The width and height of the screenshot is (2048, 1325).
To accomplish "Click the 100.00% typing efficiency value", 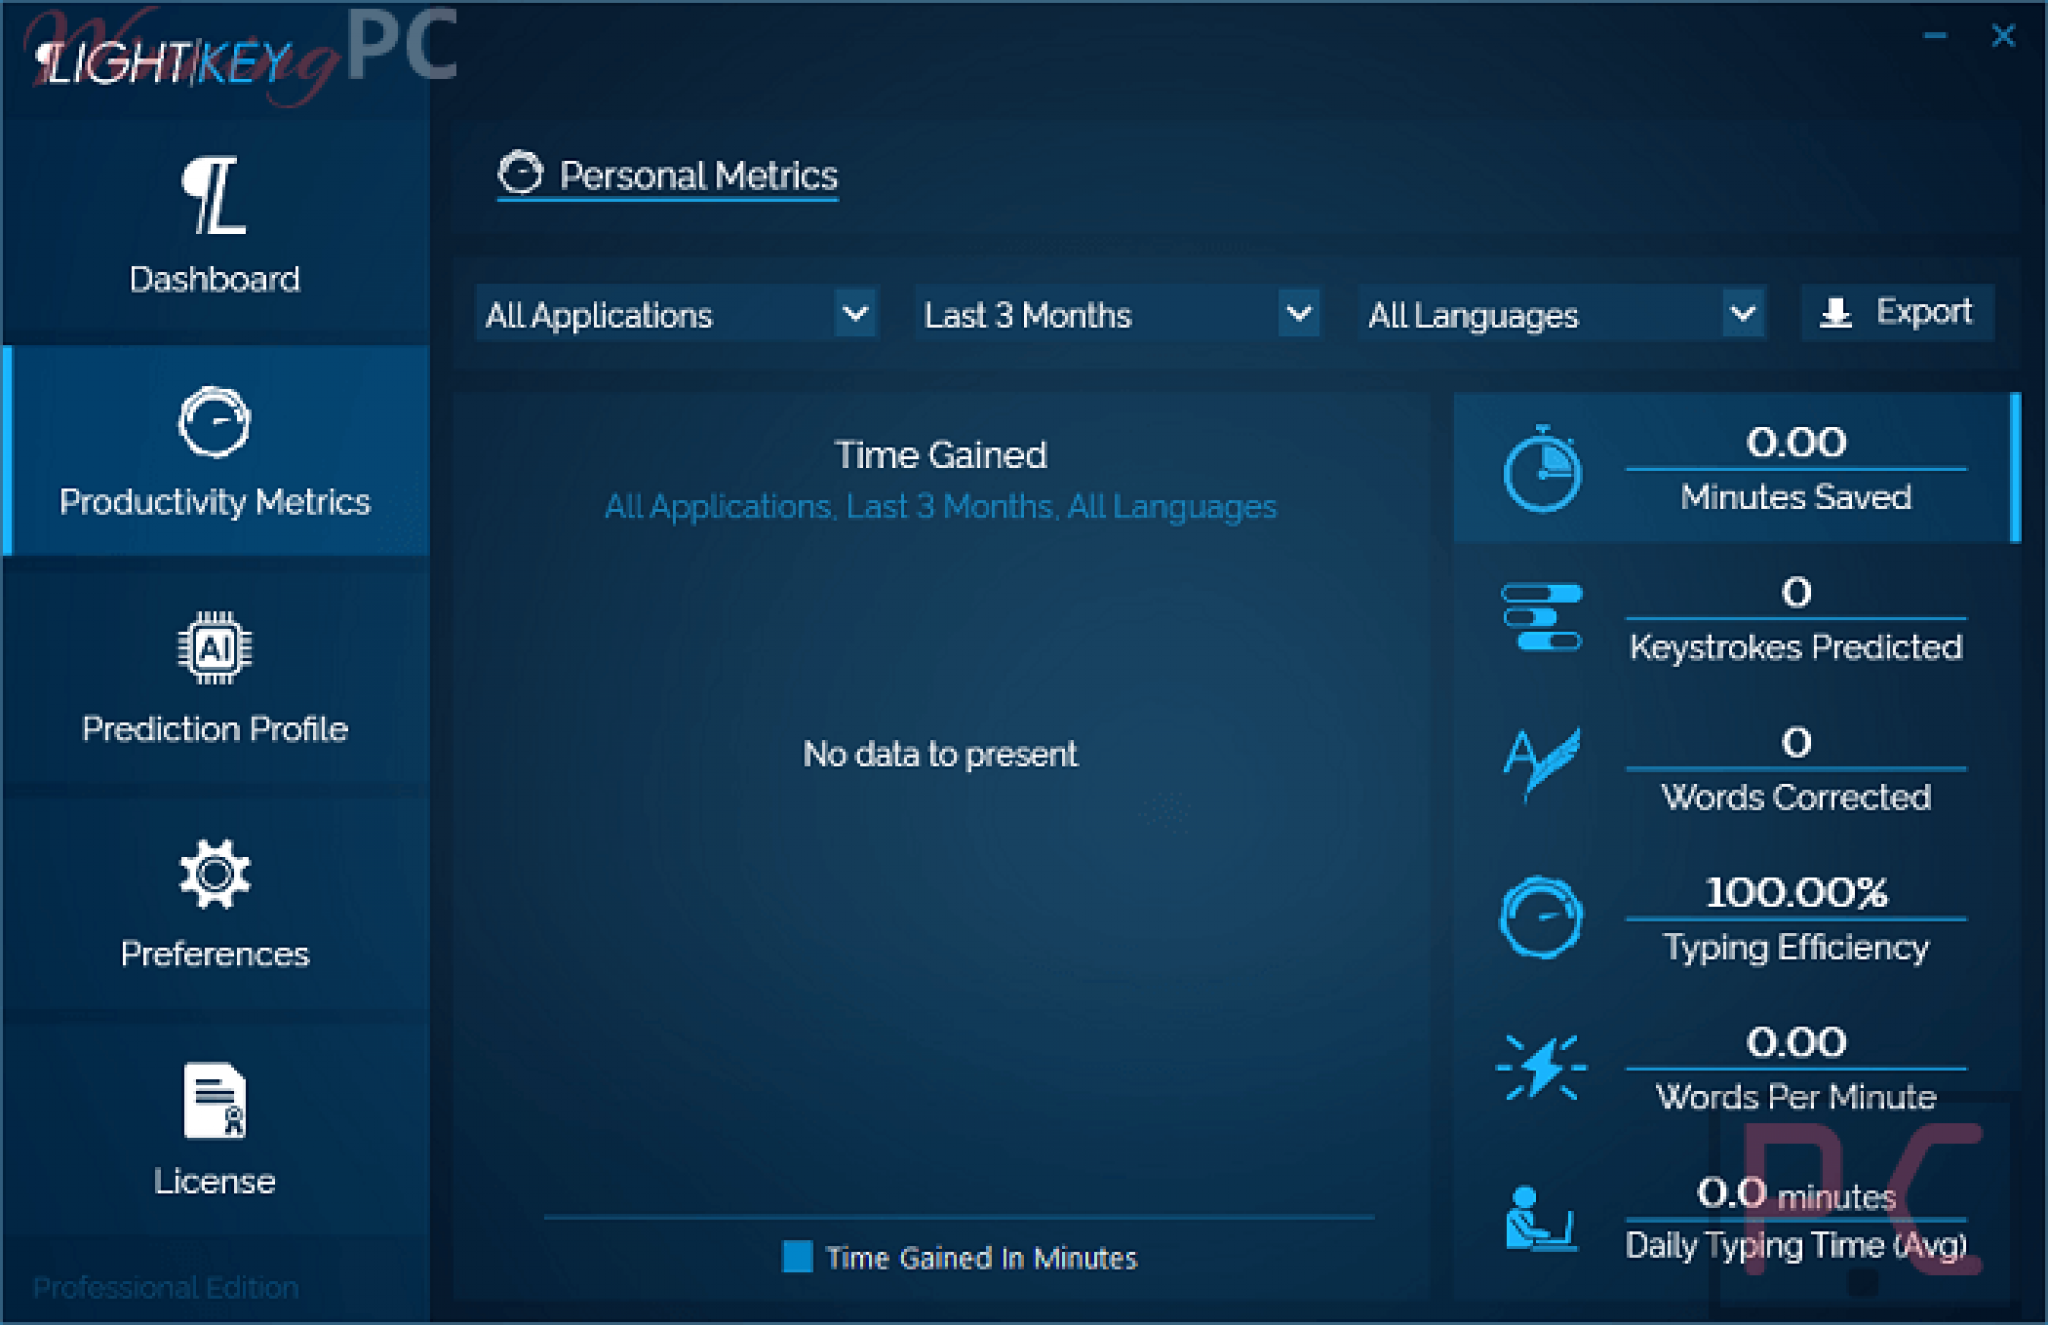I will click(x=1796, y=892).
